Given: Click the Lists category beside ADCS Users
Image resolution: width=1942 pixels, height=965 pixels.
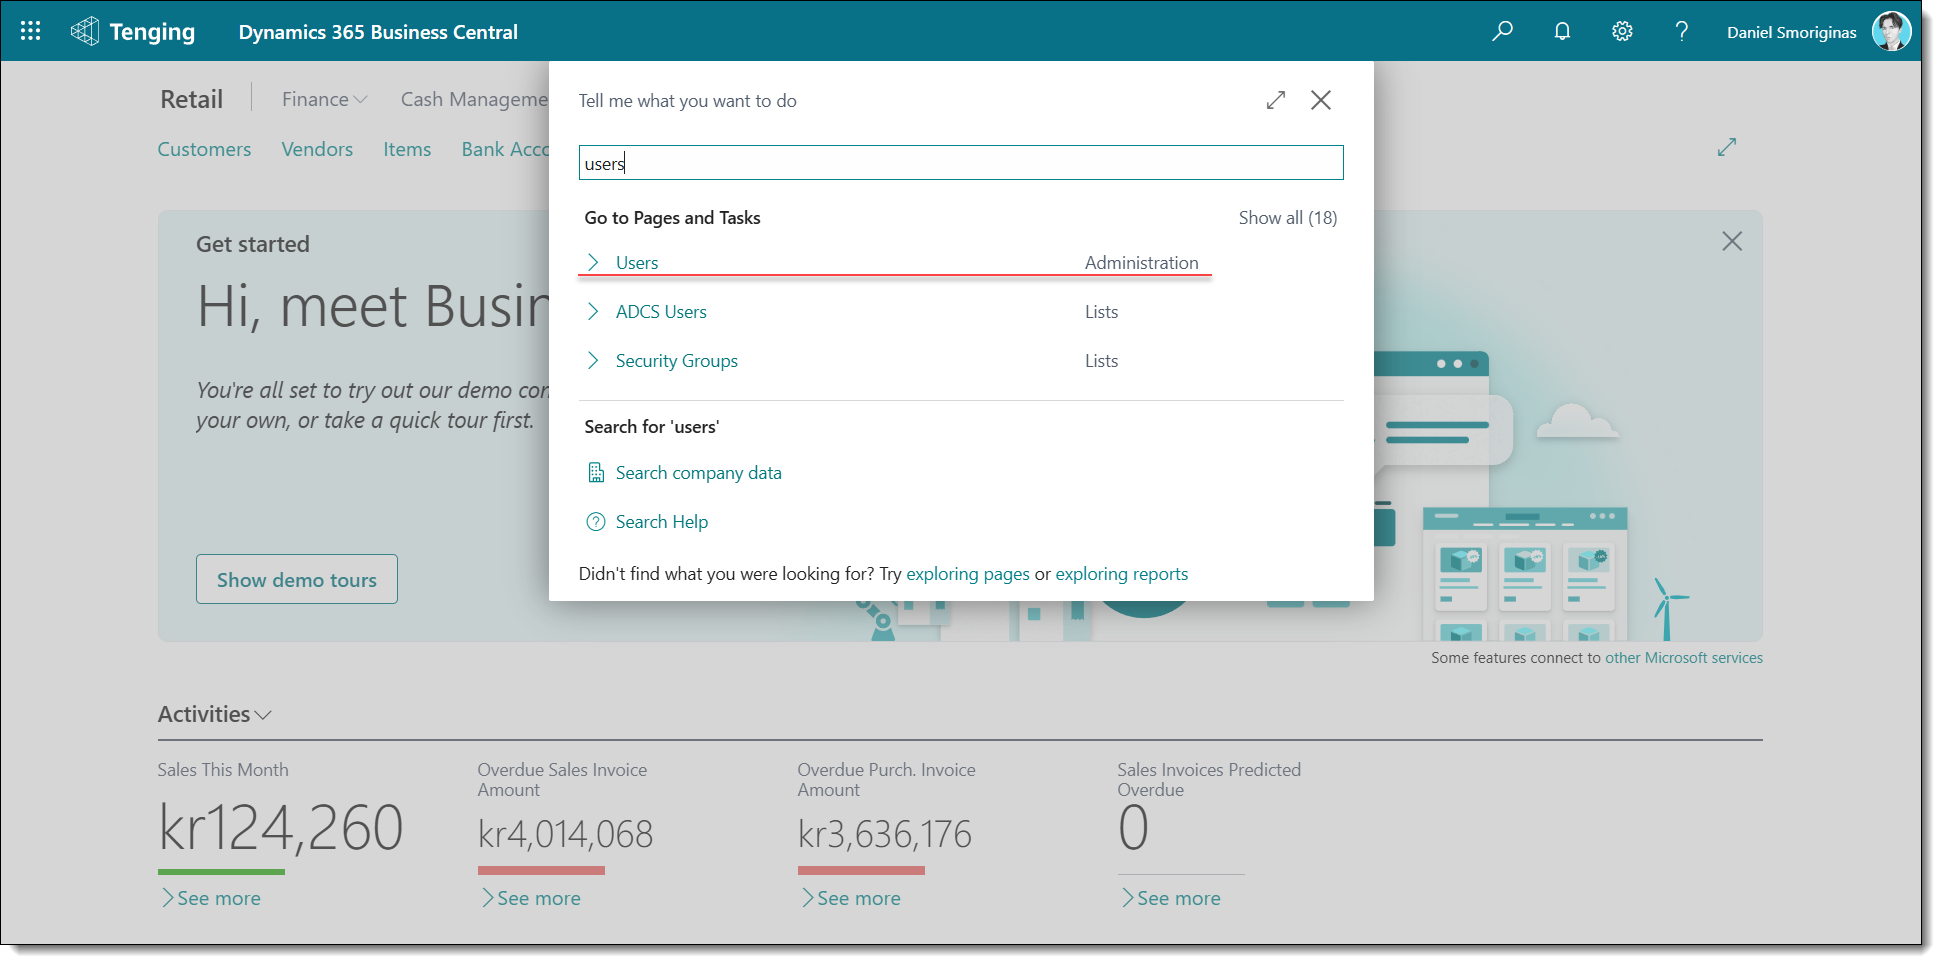Looking at the screenshot, I should (1102, 312).
